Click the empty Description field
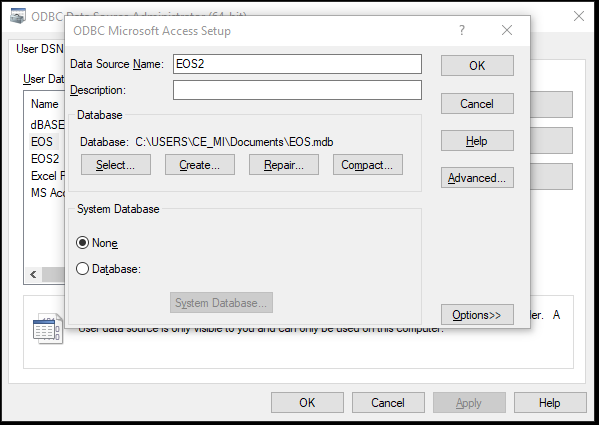Screen dimensions: 599x425 [297, 90]
